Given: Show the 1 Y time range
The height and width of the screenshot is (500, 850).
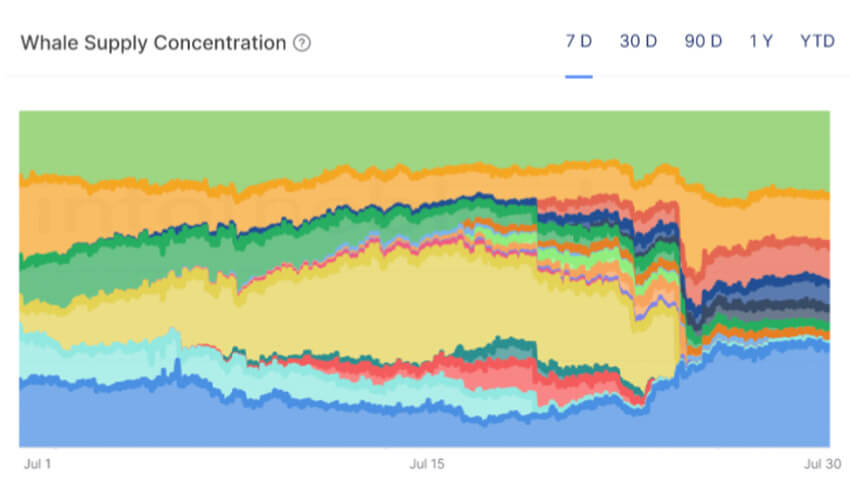Looking at the screenshot, I should pyautogui.click(x=761, y=42).
